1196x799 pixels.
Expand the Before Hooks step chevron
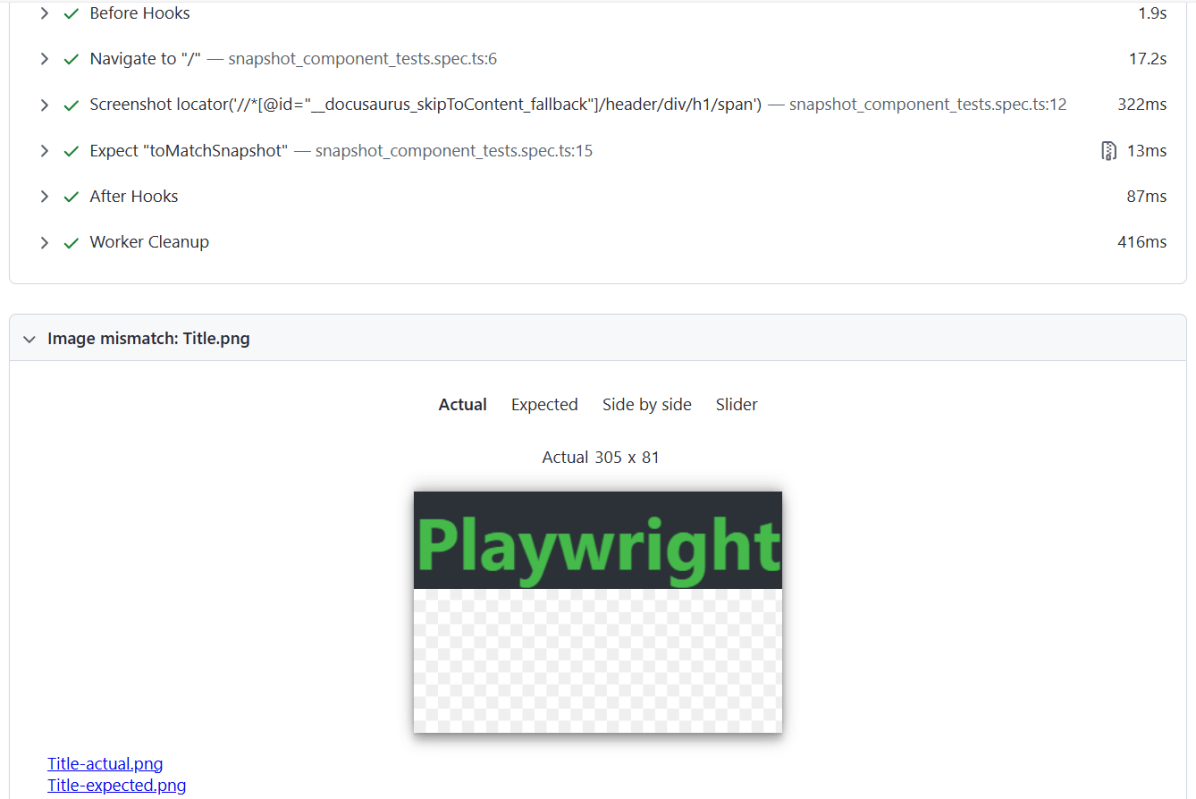[x=44, y=14]
